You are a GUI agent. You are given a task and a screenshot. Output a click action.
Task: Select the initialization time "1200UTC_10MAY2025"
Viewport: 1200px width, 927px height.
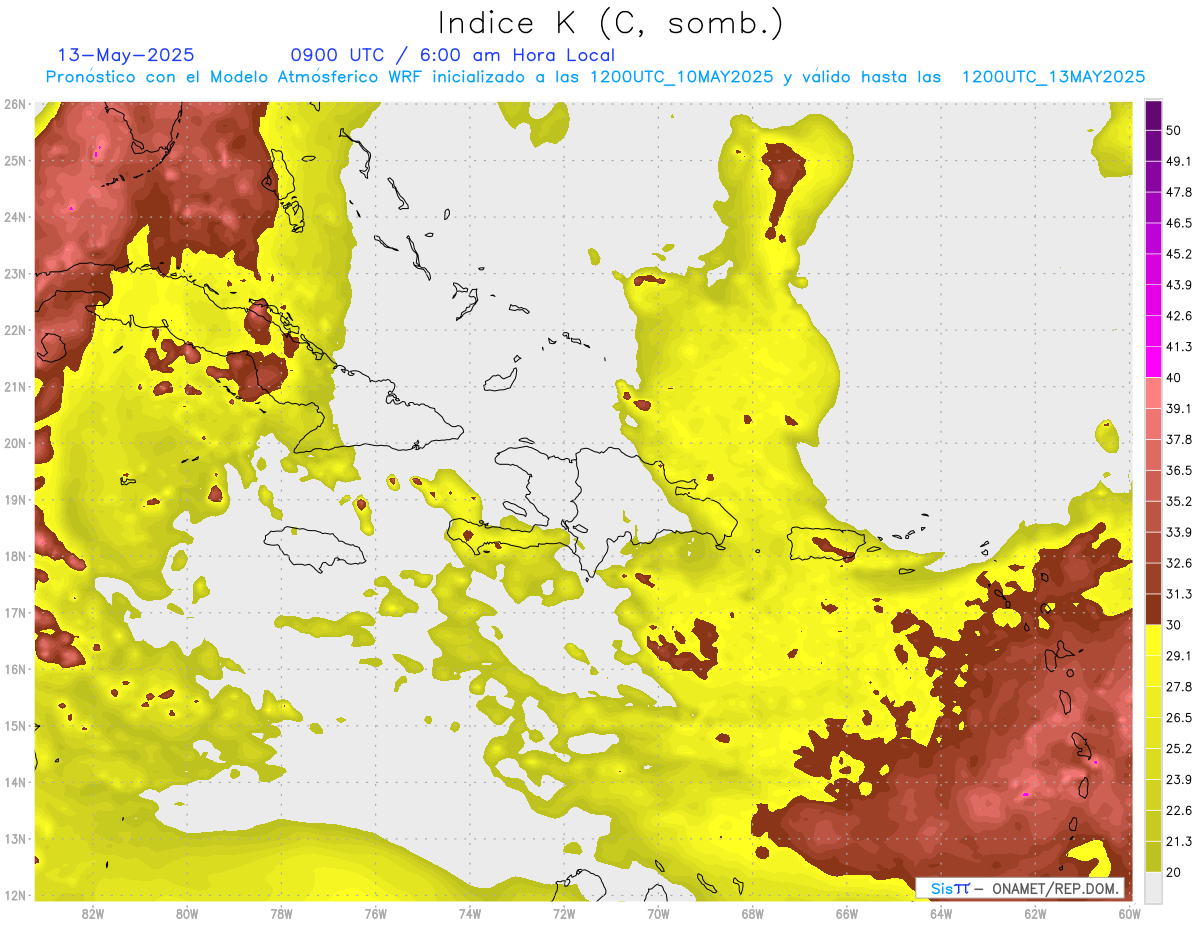click(681, 77)
